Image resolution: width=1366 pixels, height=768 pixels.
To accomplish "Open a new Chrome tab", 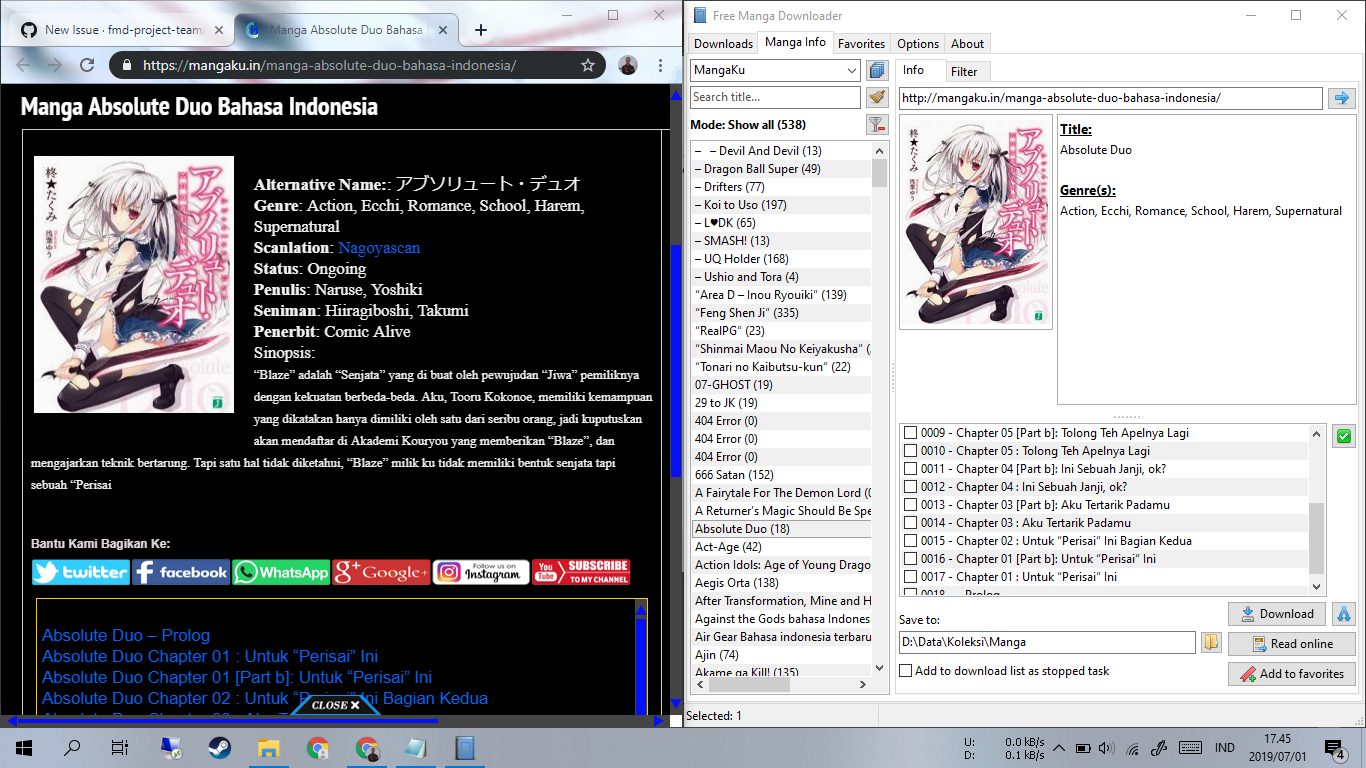I will 481,30.
